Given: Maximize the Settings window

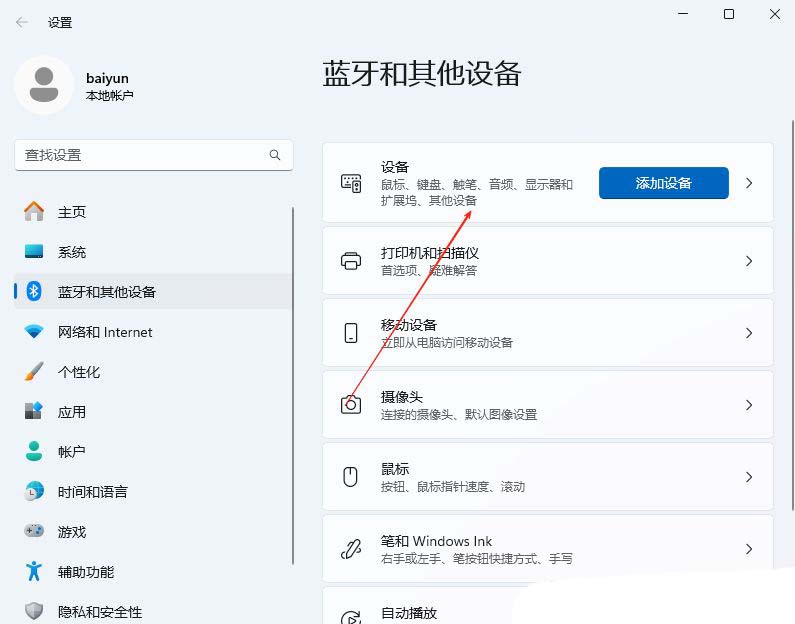Looking at the screenshot, I should (x=729, y=14).
